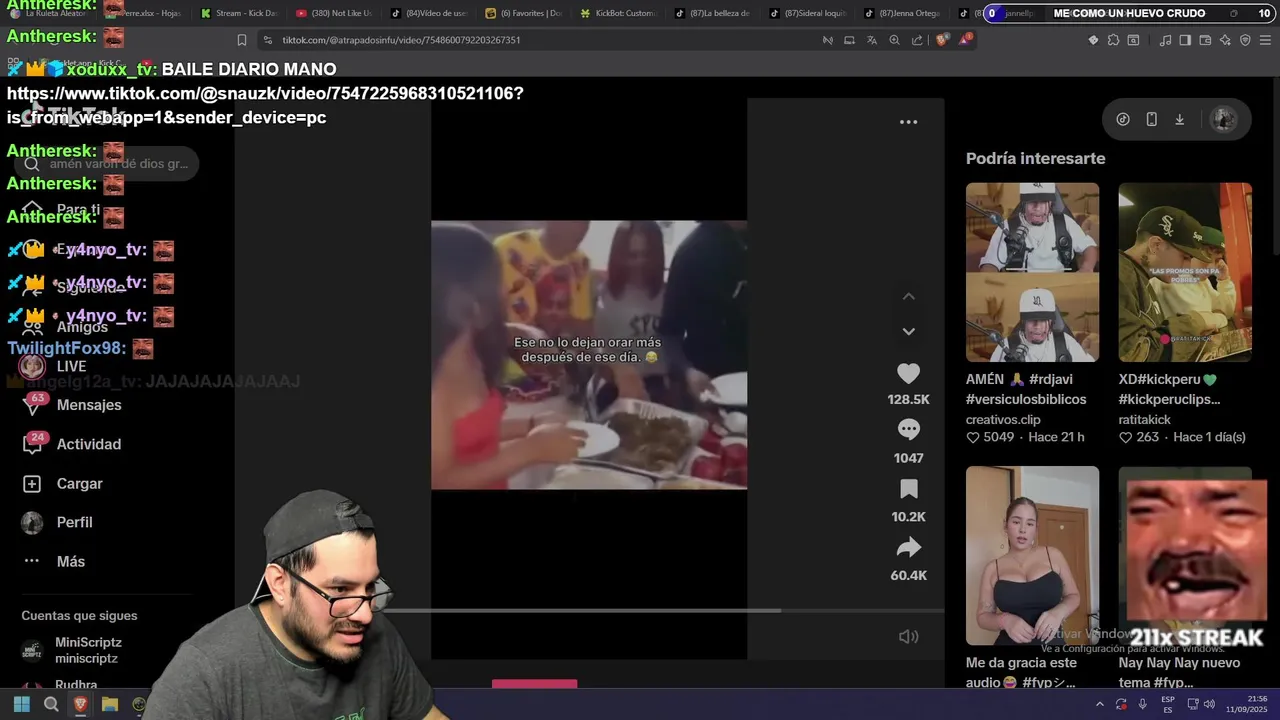Open Brave Rewards triangle icon
The width and height of the screenshot is (1280, 720).
point(965,40)
